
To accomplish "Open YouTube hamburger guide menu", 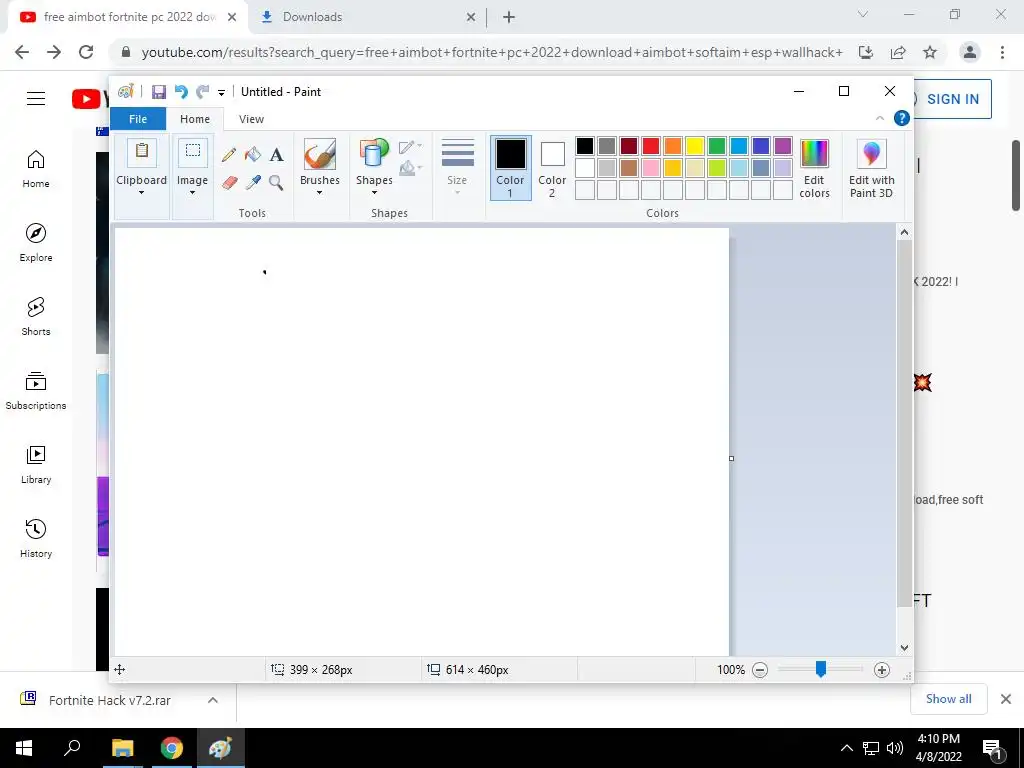I will click(36, 99).
